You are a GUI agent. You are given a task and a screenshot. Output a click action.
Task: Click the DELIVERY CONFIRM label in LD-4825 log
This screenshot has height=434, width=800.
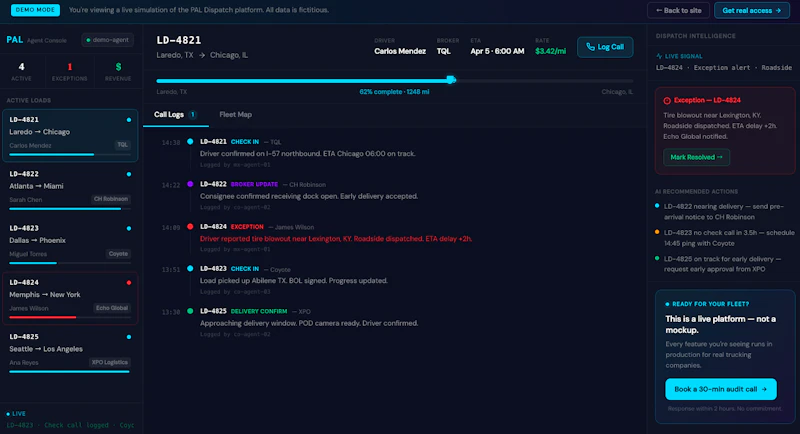[x=259, y=311]
